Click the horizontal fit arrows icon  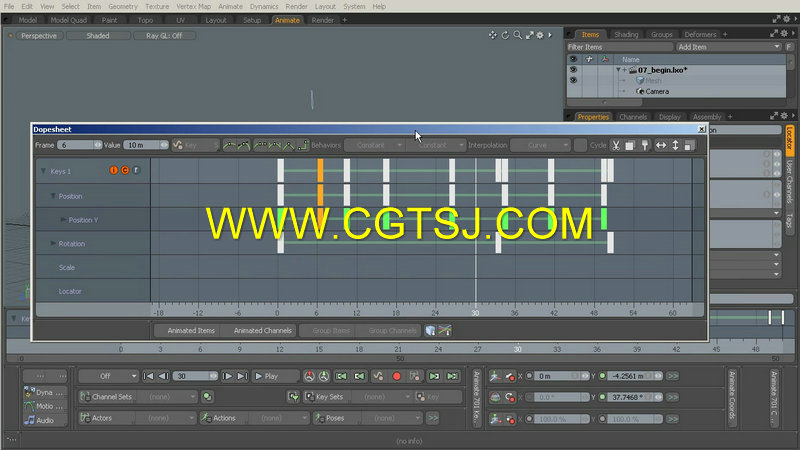(x=661, y=145)
